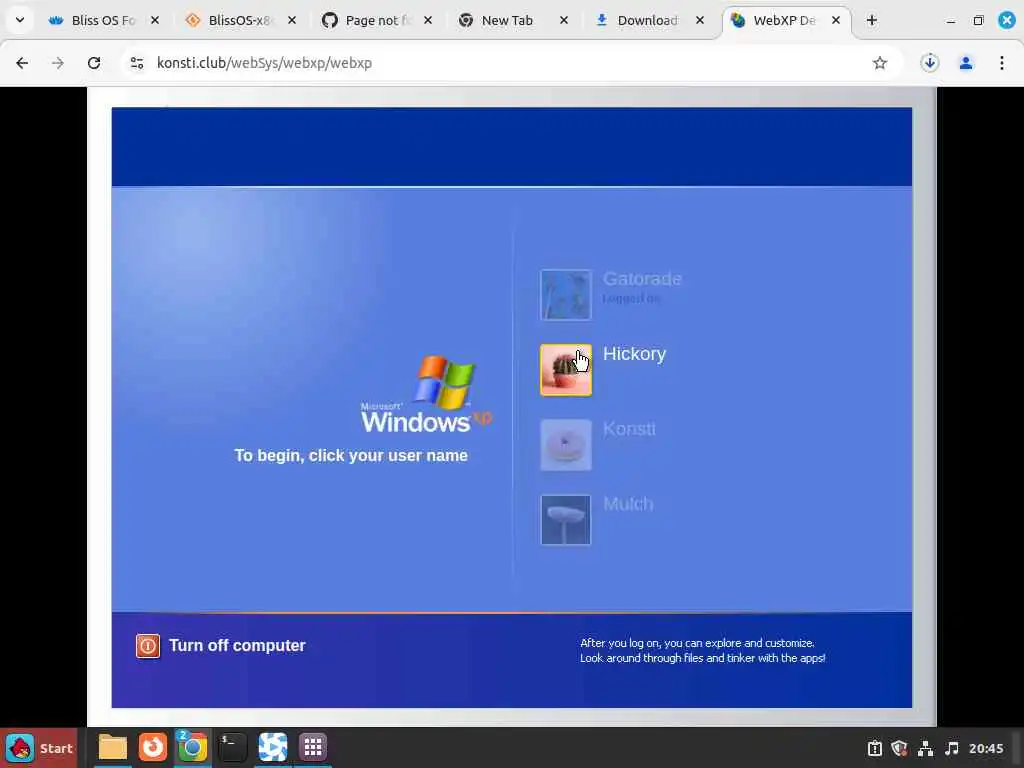
Task: Go back with the browser back arrow
Action: click(x=22, y=63)
